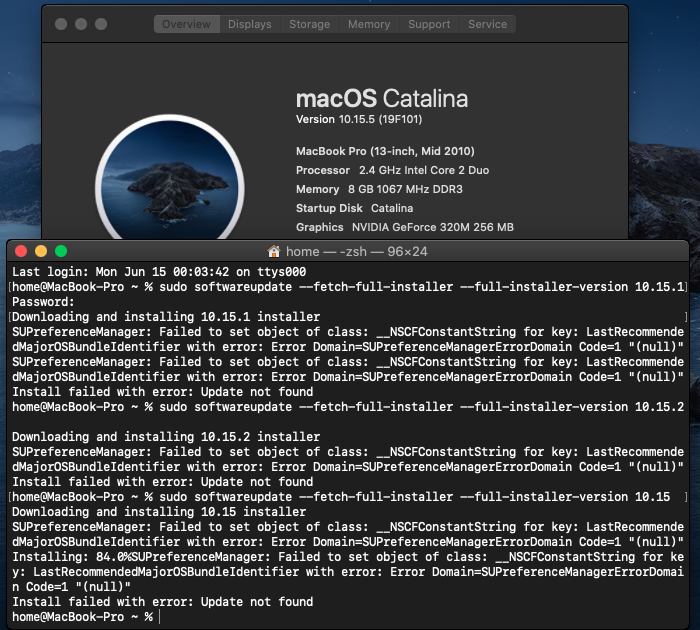Maximize the Terminal window with green button

(61, 251)
